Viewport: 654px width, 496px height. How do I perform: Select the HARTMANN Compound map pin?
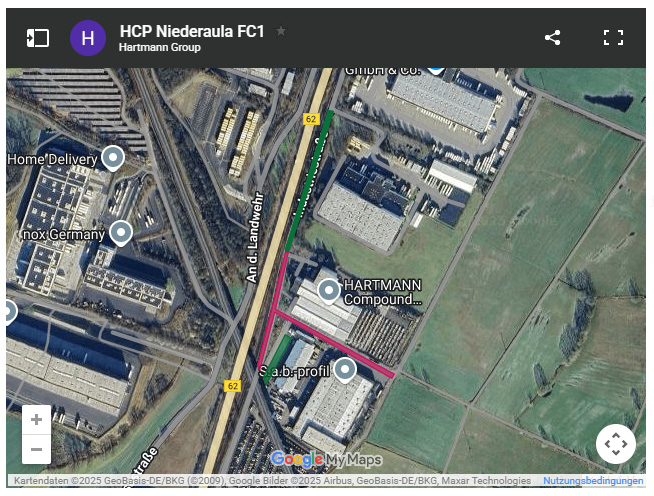coord(329,291)
